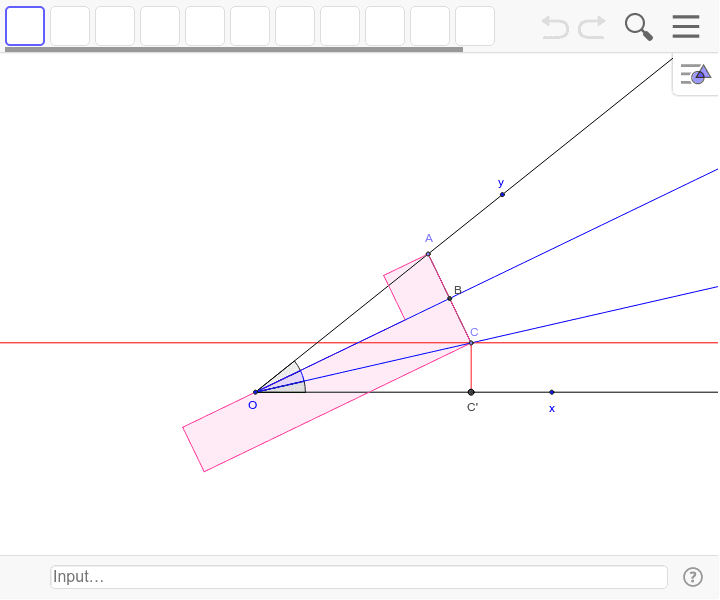Click the label text "C'"

pyautogui.click(x=472, y=407)
